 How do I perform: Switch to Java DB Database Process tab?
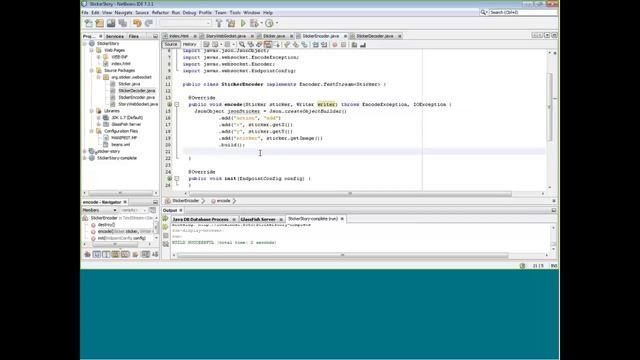(x=200, y=219)
